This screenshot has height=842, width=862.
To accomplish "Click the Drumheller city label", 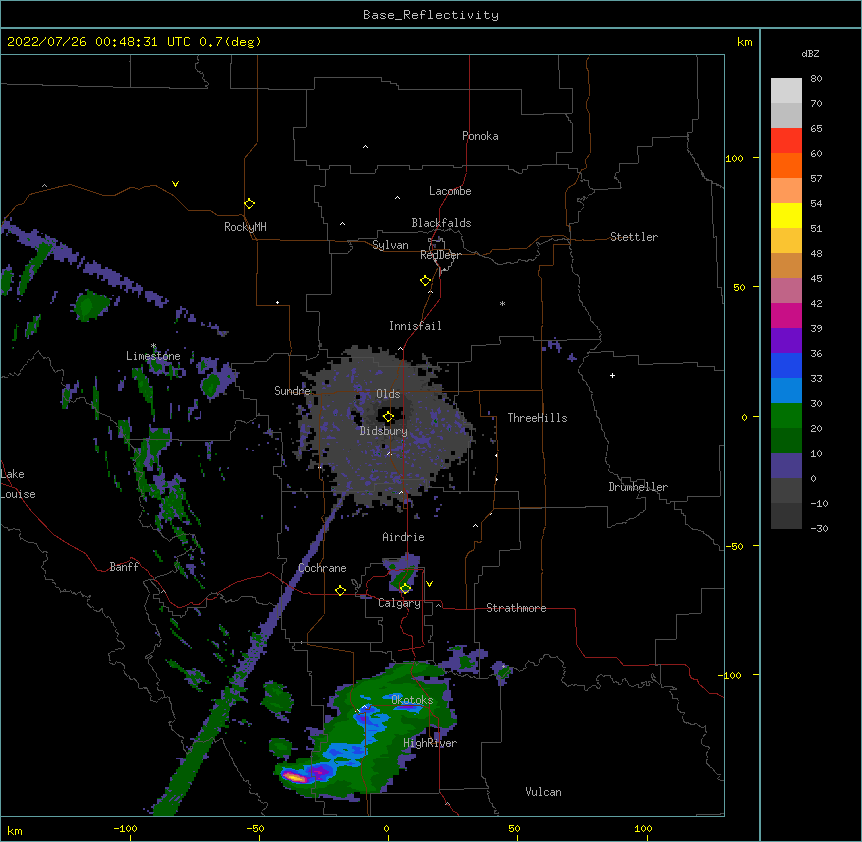I will 638,487.
